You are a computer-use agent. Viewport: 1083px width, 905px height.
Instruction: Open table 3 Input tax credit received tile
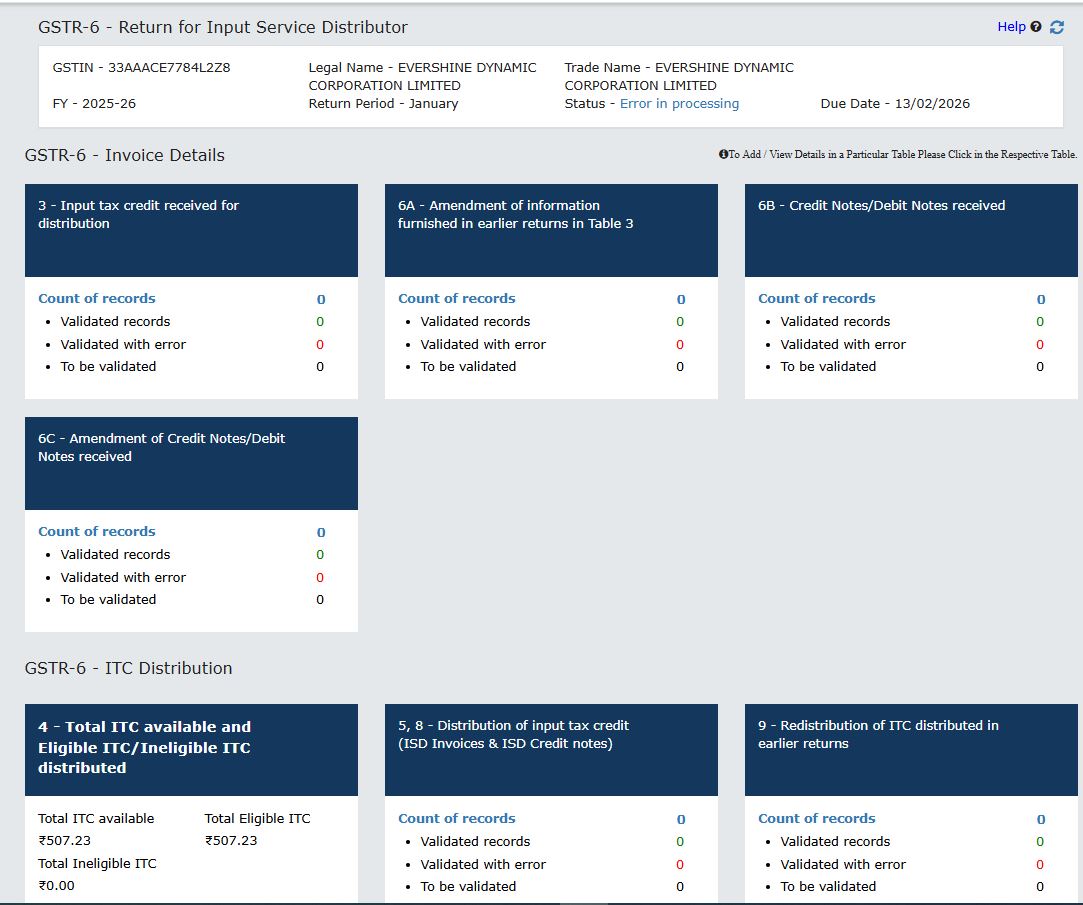coord(191,230)
